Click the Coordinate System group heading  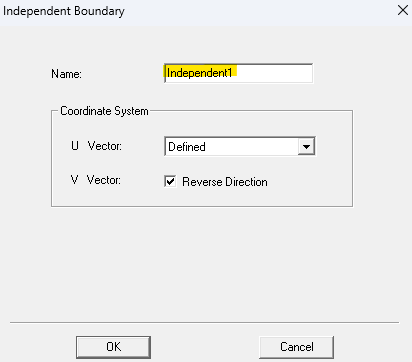[x=104, y=111]
